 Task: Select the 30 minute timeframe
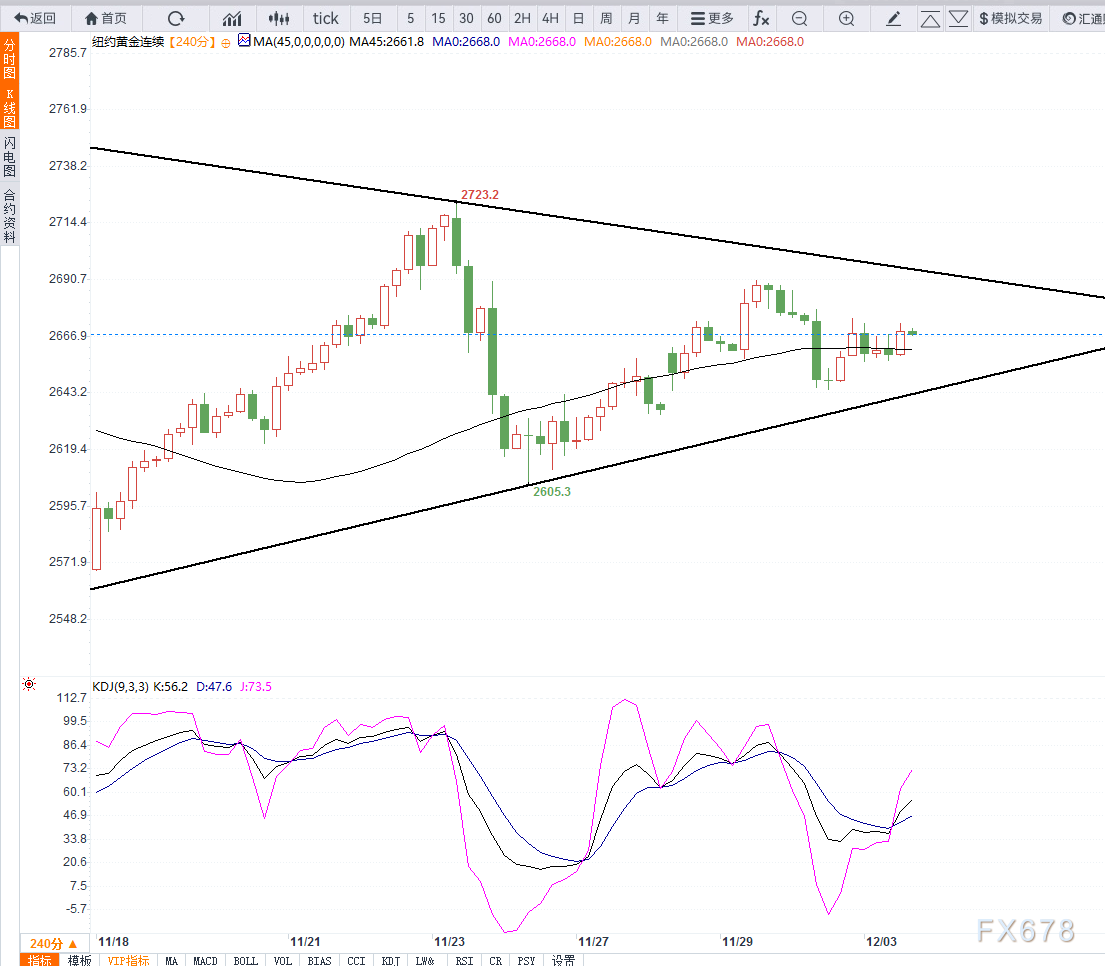466,18
